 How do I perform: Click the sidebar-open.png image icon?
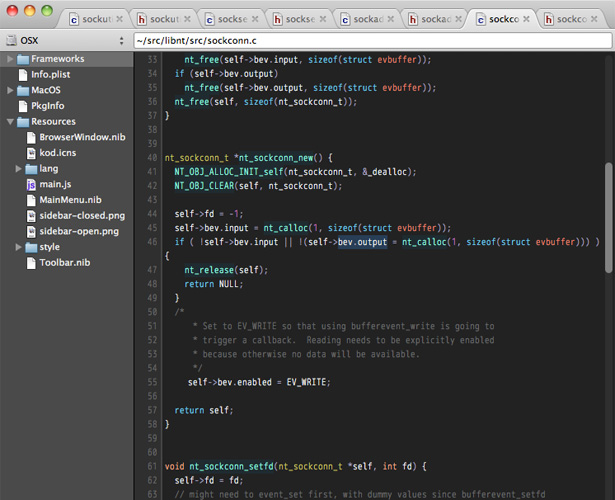pyautogui.click(x=31, y=231)
